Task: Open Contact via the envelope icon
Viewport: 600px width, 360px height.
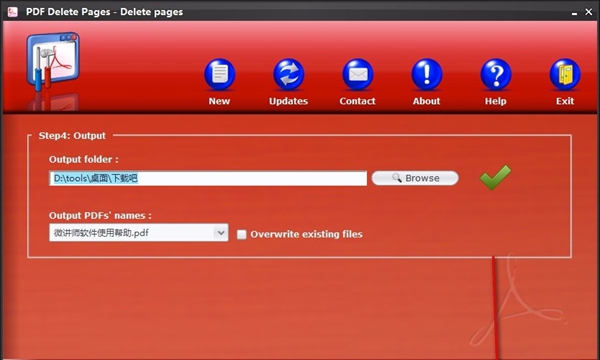Action: tap(358, 74)
